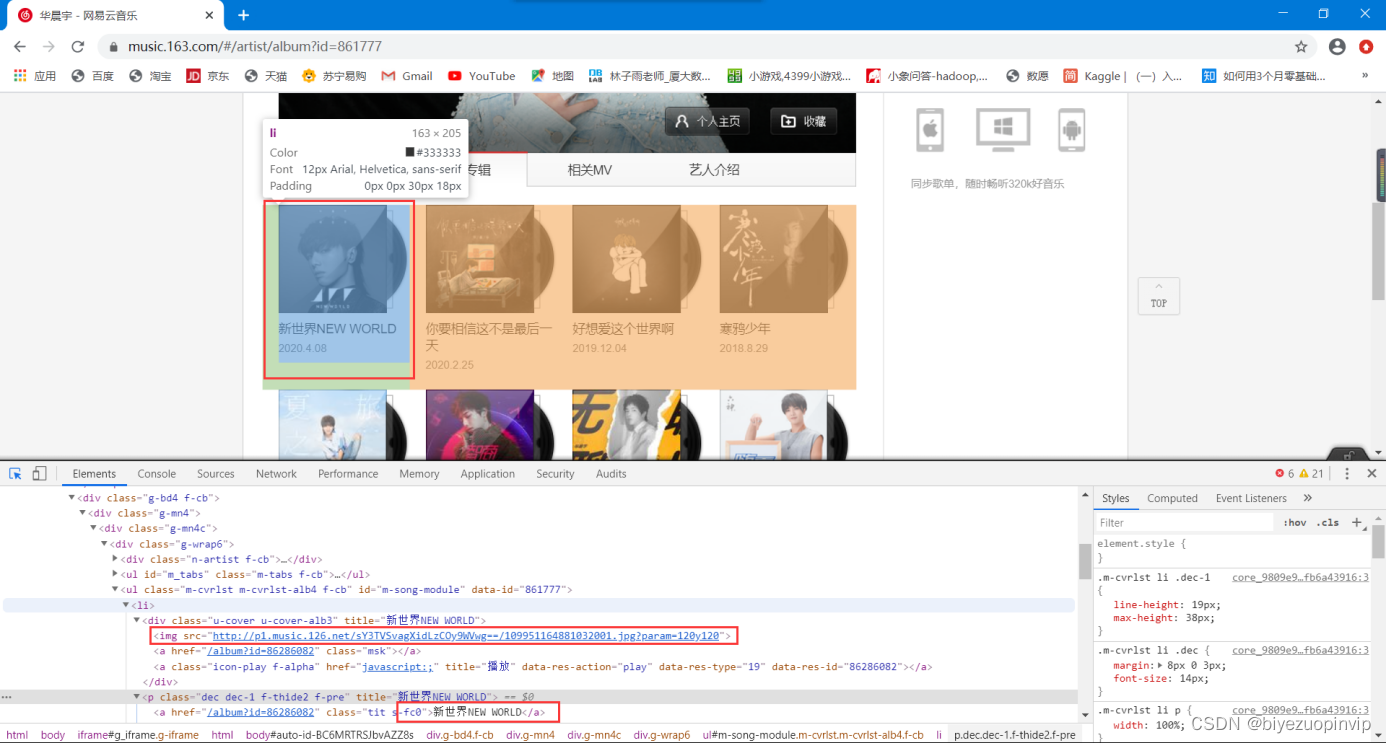Show more Styles pane tabs chevron

tap(1307, 498)
